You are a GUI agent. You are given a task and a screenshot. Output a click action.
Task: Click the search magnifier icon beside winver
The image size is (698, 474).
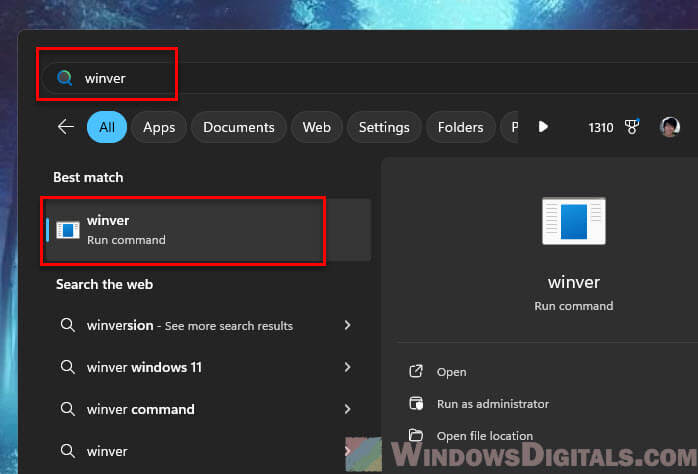65,78
